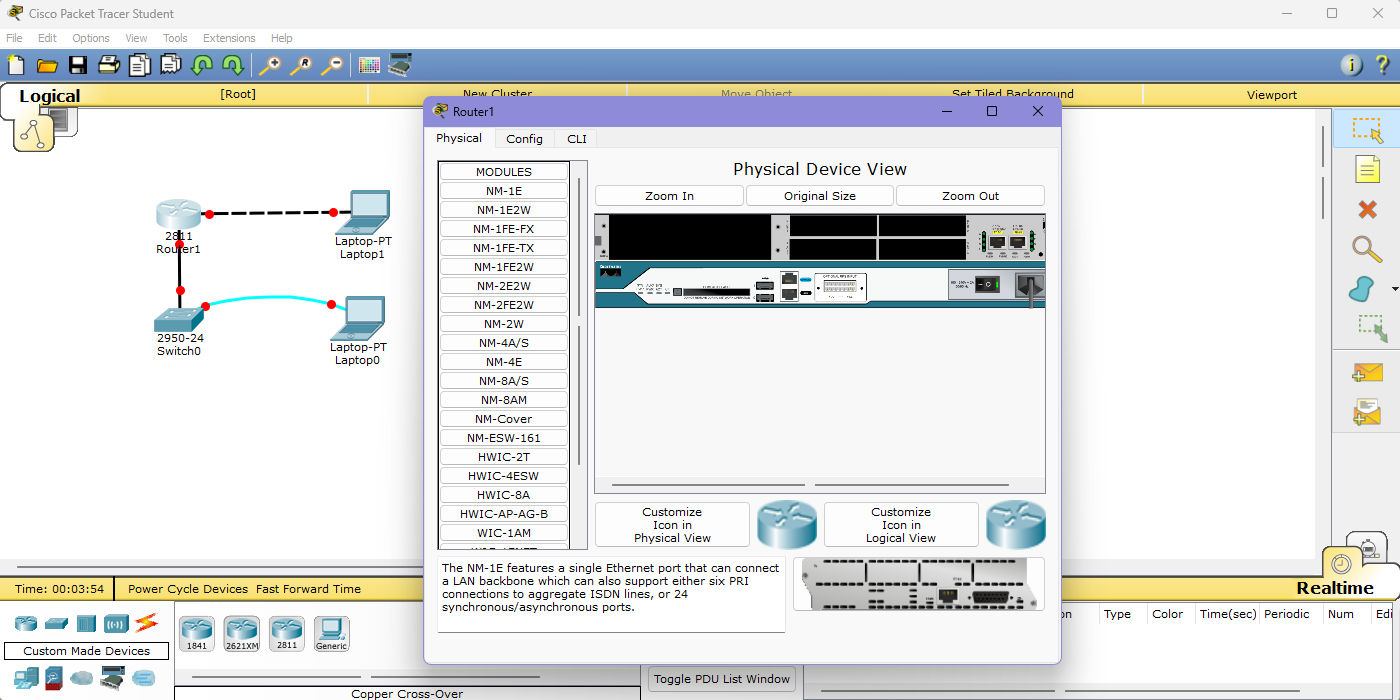Toggle PDU List Window
This screenshot has width=1400, height=700.
[x=722, y=679]
